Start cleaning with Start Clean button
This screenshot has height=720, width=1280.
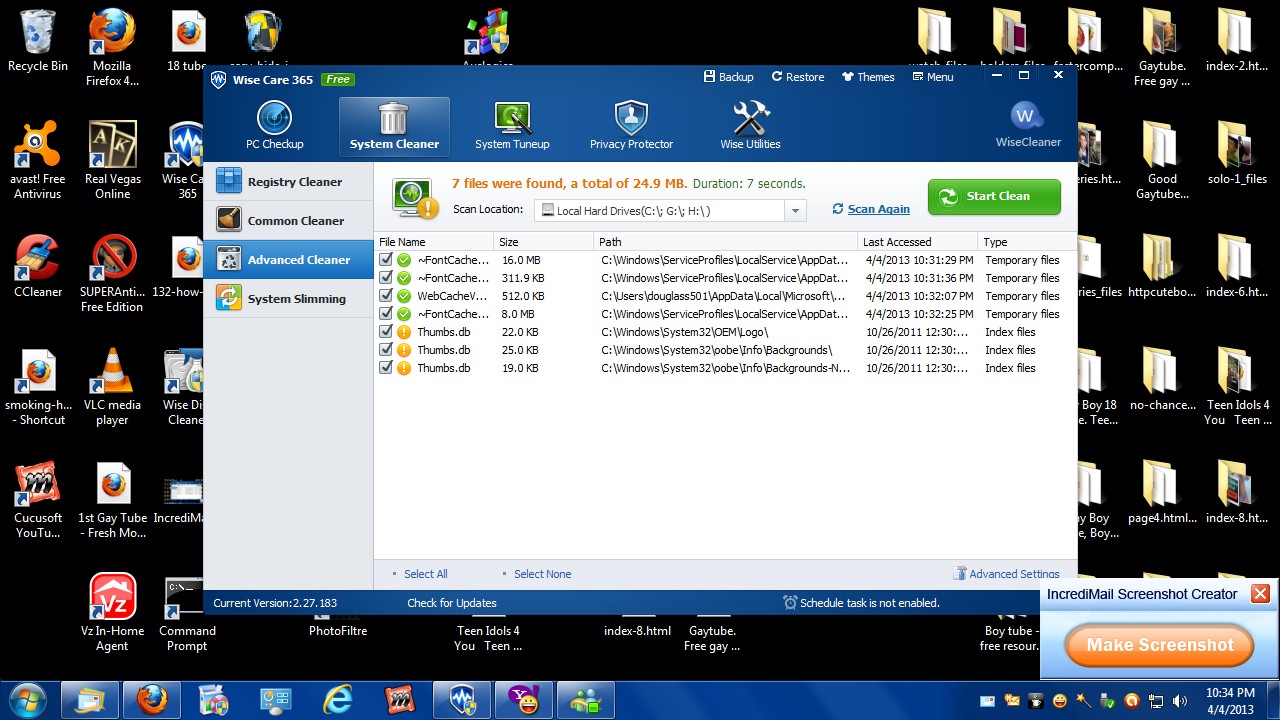[x=994, y=197]
